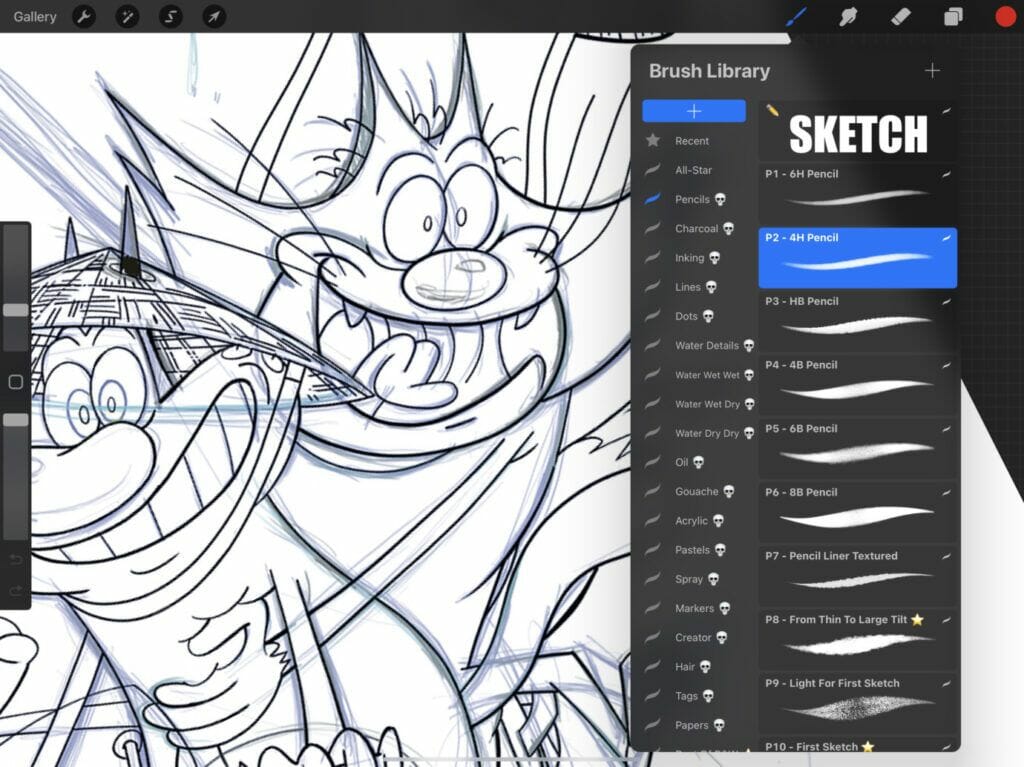Redo with the sidebar redo arrow
Image resolution: width=1024 pixels, height=767 pixels.
tap(16, 591)
